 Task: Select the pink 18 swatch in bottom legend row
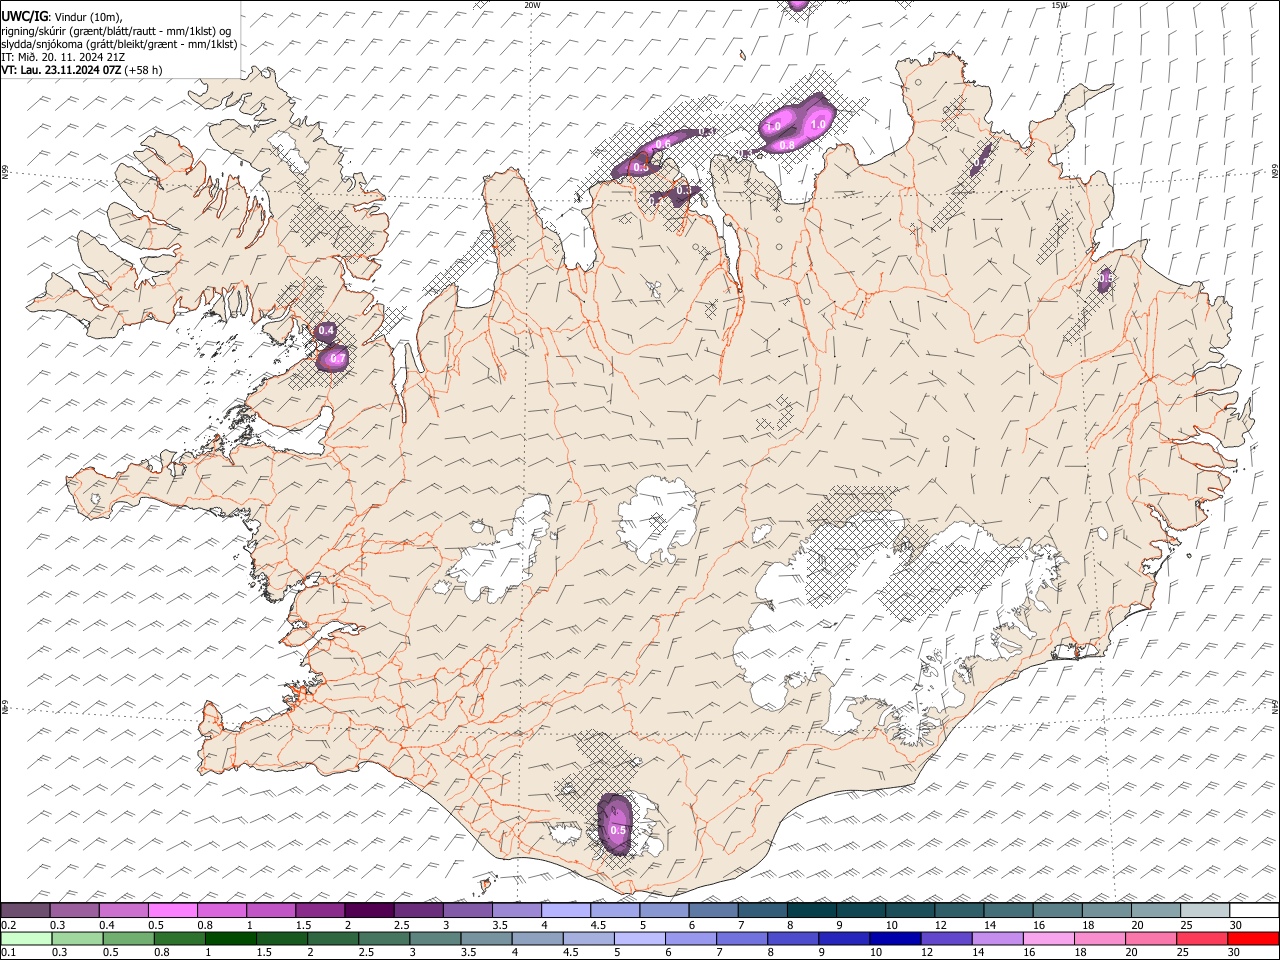pos(1100,938)
